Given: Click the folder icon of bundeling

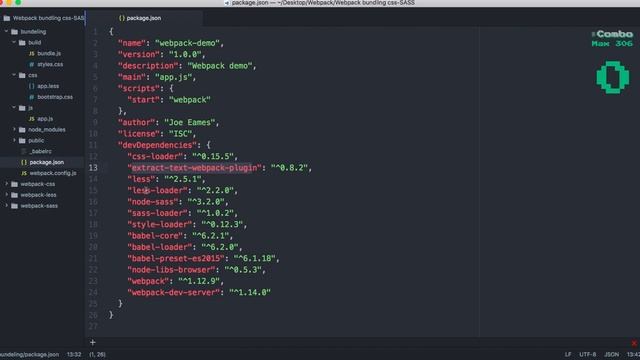Looking at the screenshot, I should tap(14, 32).
